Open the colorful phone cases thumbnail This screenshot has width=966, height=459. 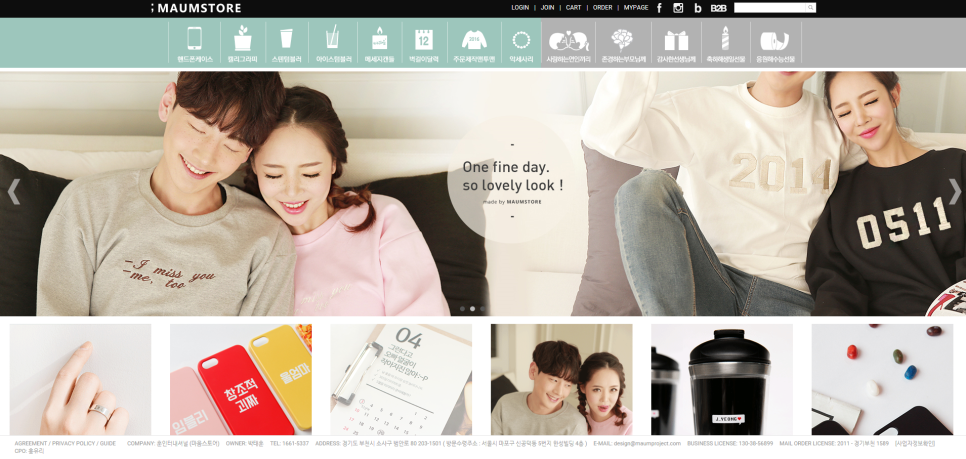tap(241, 380)
